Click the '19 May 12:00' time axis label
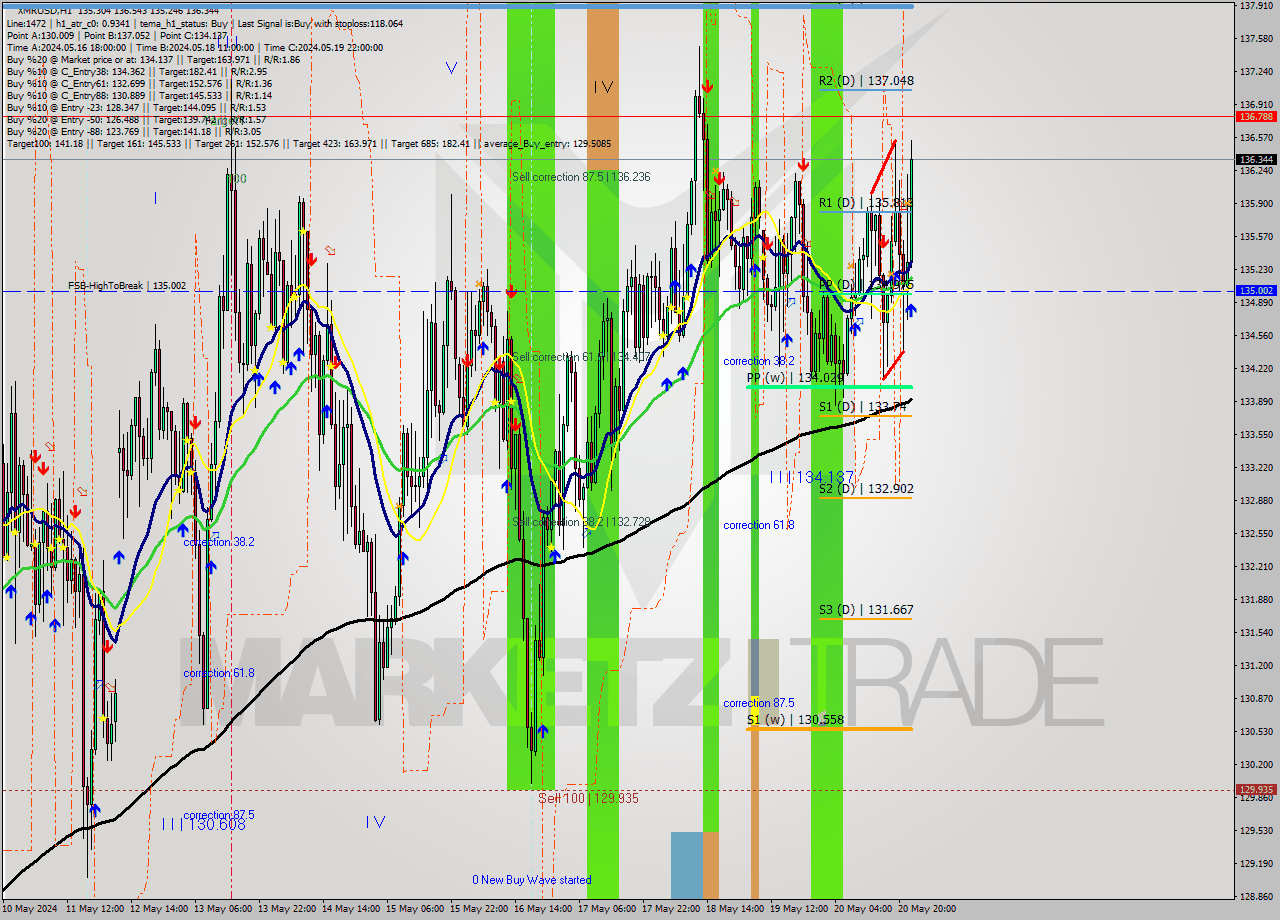Viewport: 1280px width, 920px height. tap(798, 909)
